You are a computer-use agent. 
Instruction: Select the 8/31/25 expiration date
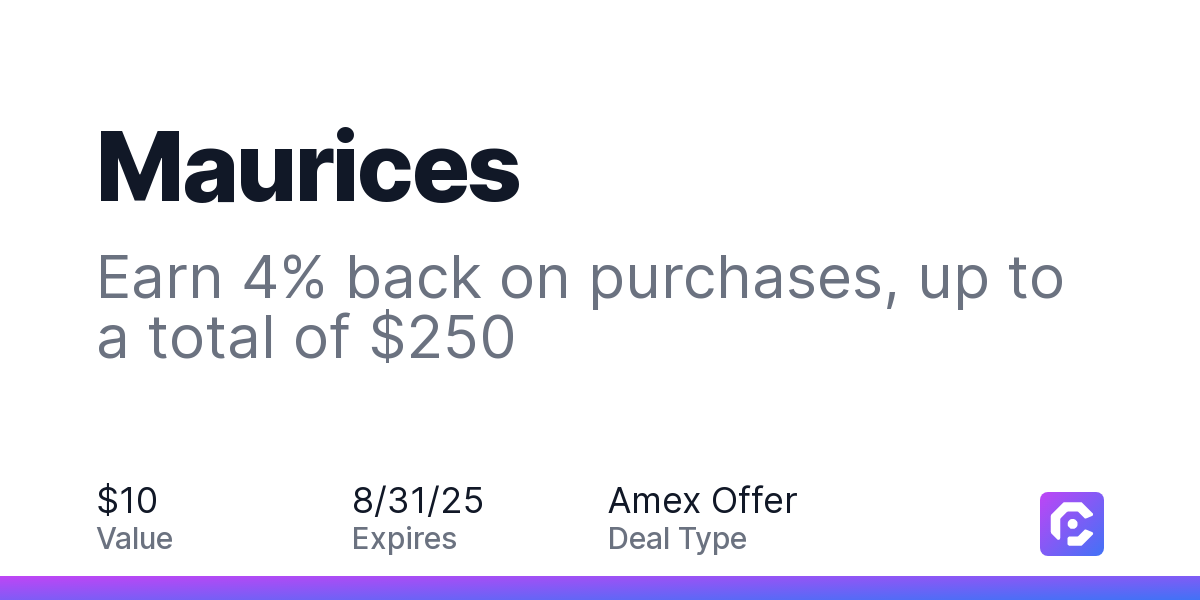418,500
